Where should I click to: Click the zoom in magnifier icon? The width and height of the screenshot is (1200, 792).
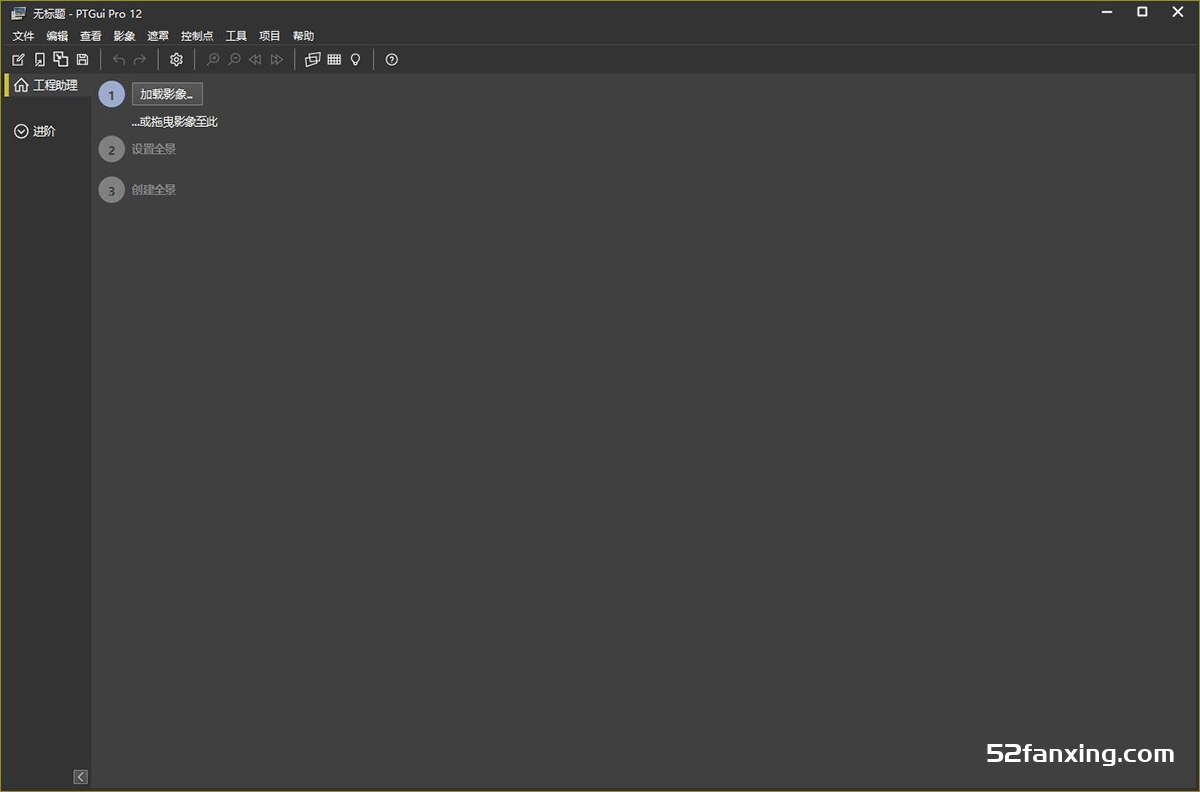point(213,60)
